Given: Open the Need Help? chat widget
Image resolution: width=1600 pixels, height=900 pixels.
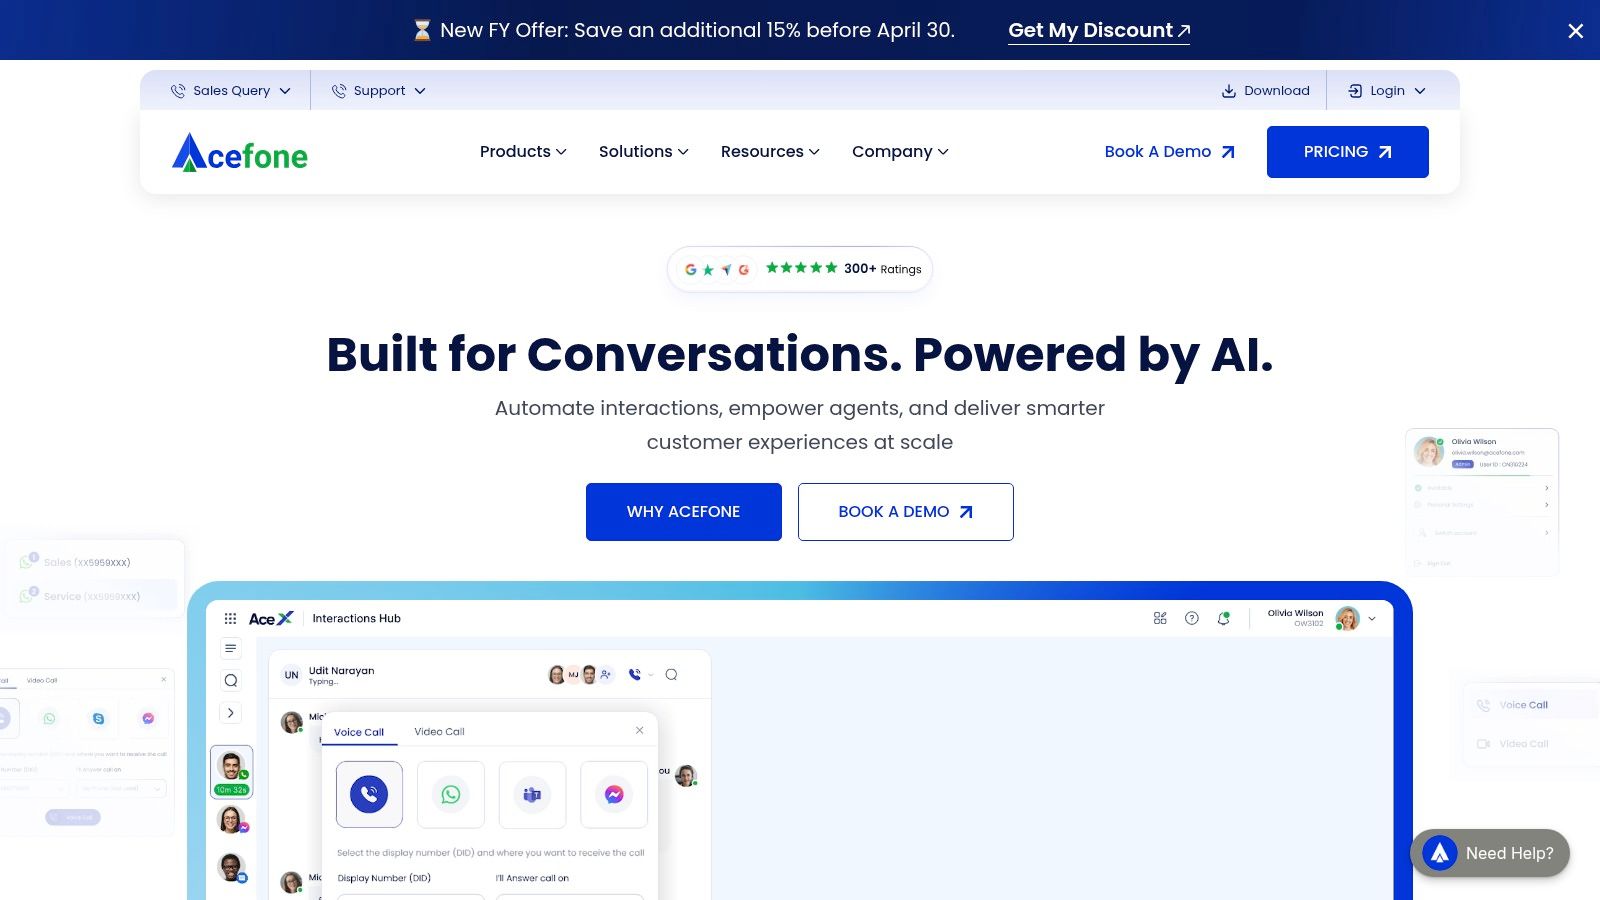Looking at the screenshot, I should 1490,853.
